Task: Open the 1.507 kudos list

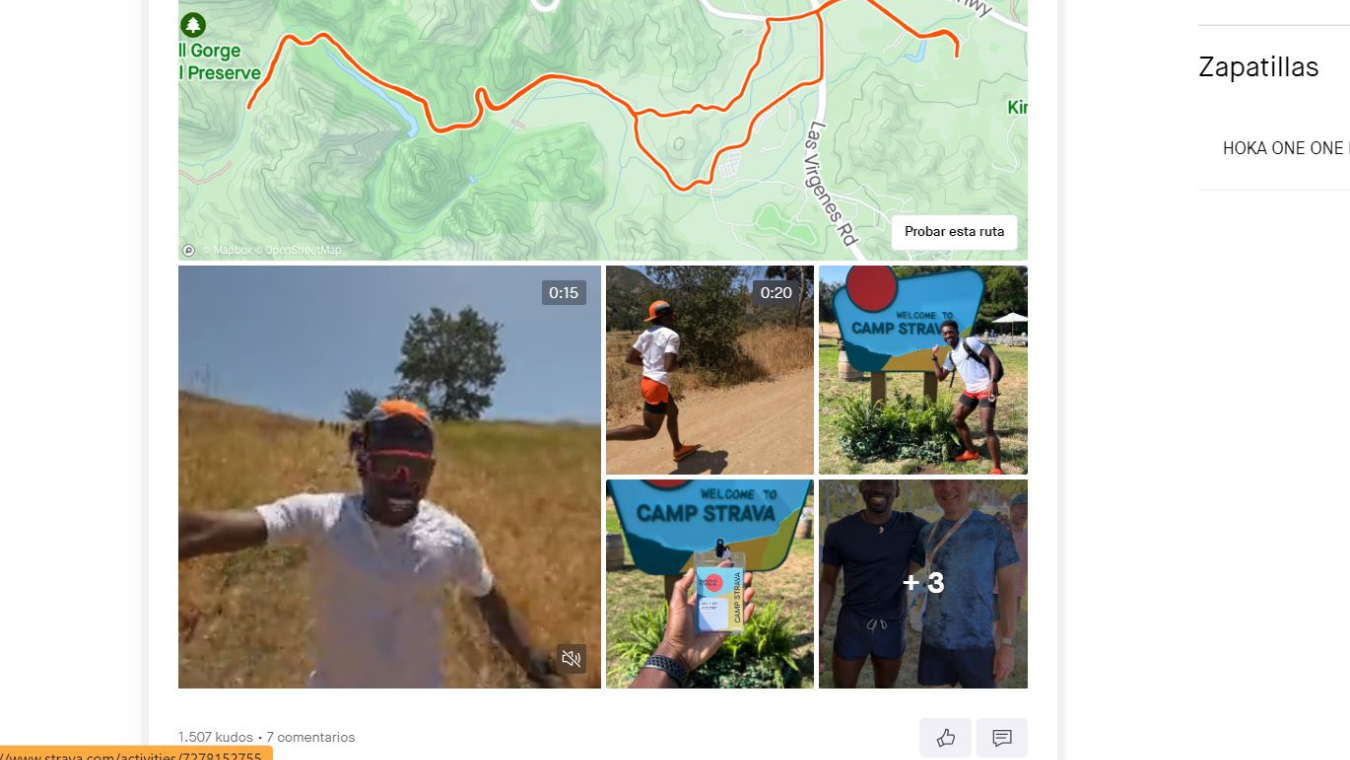Action: click(x=215, y=737)
